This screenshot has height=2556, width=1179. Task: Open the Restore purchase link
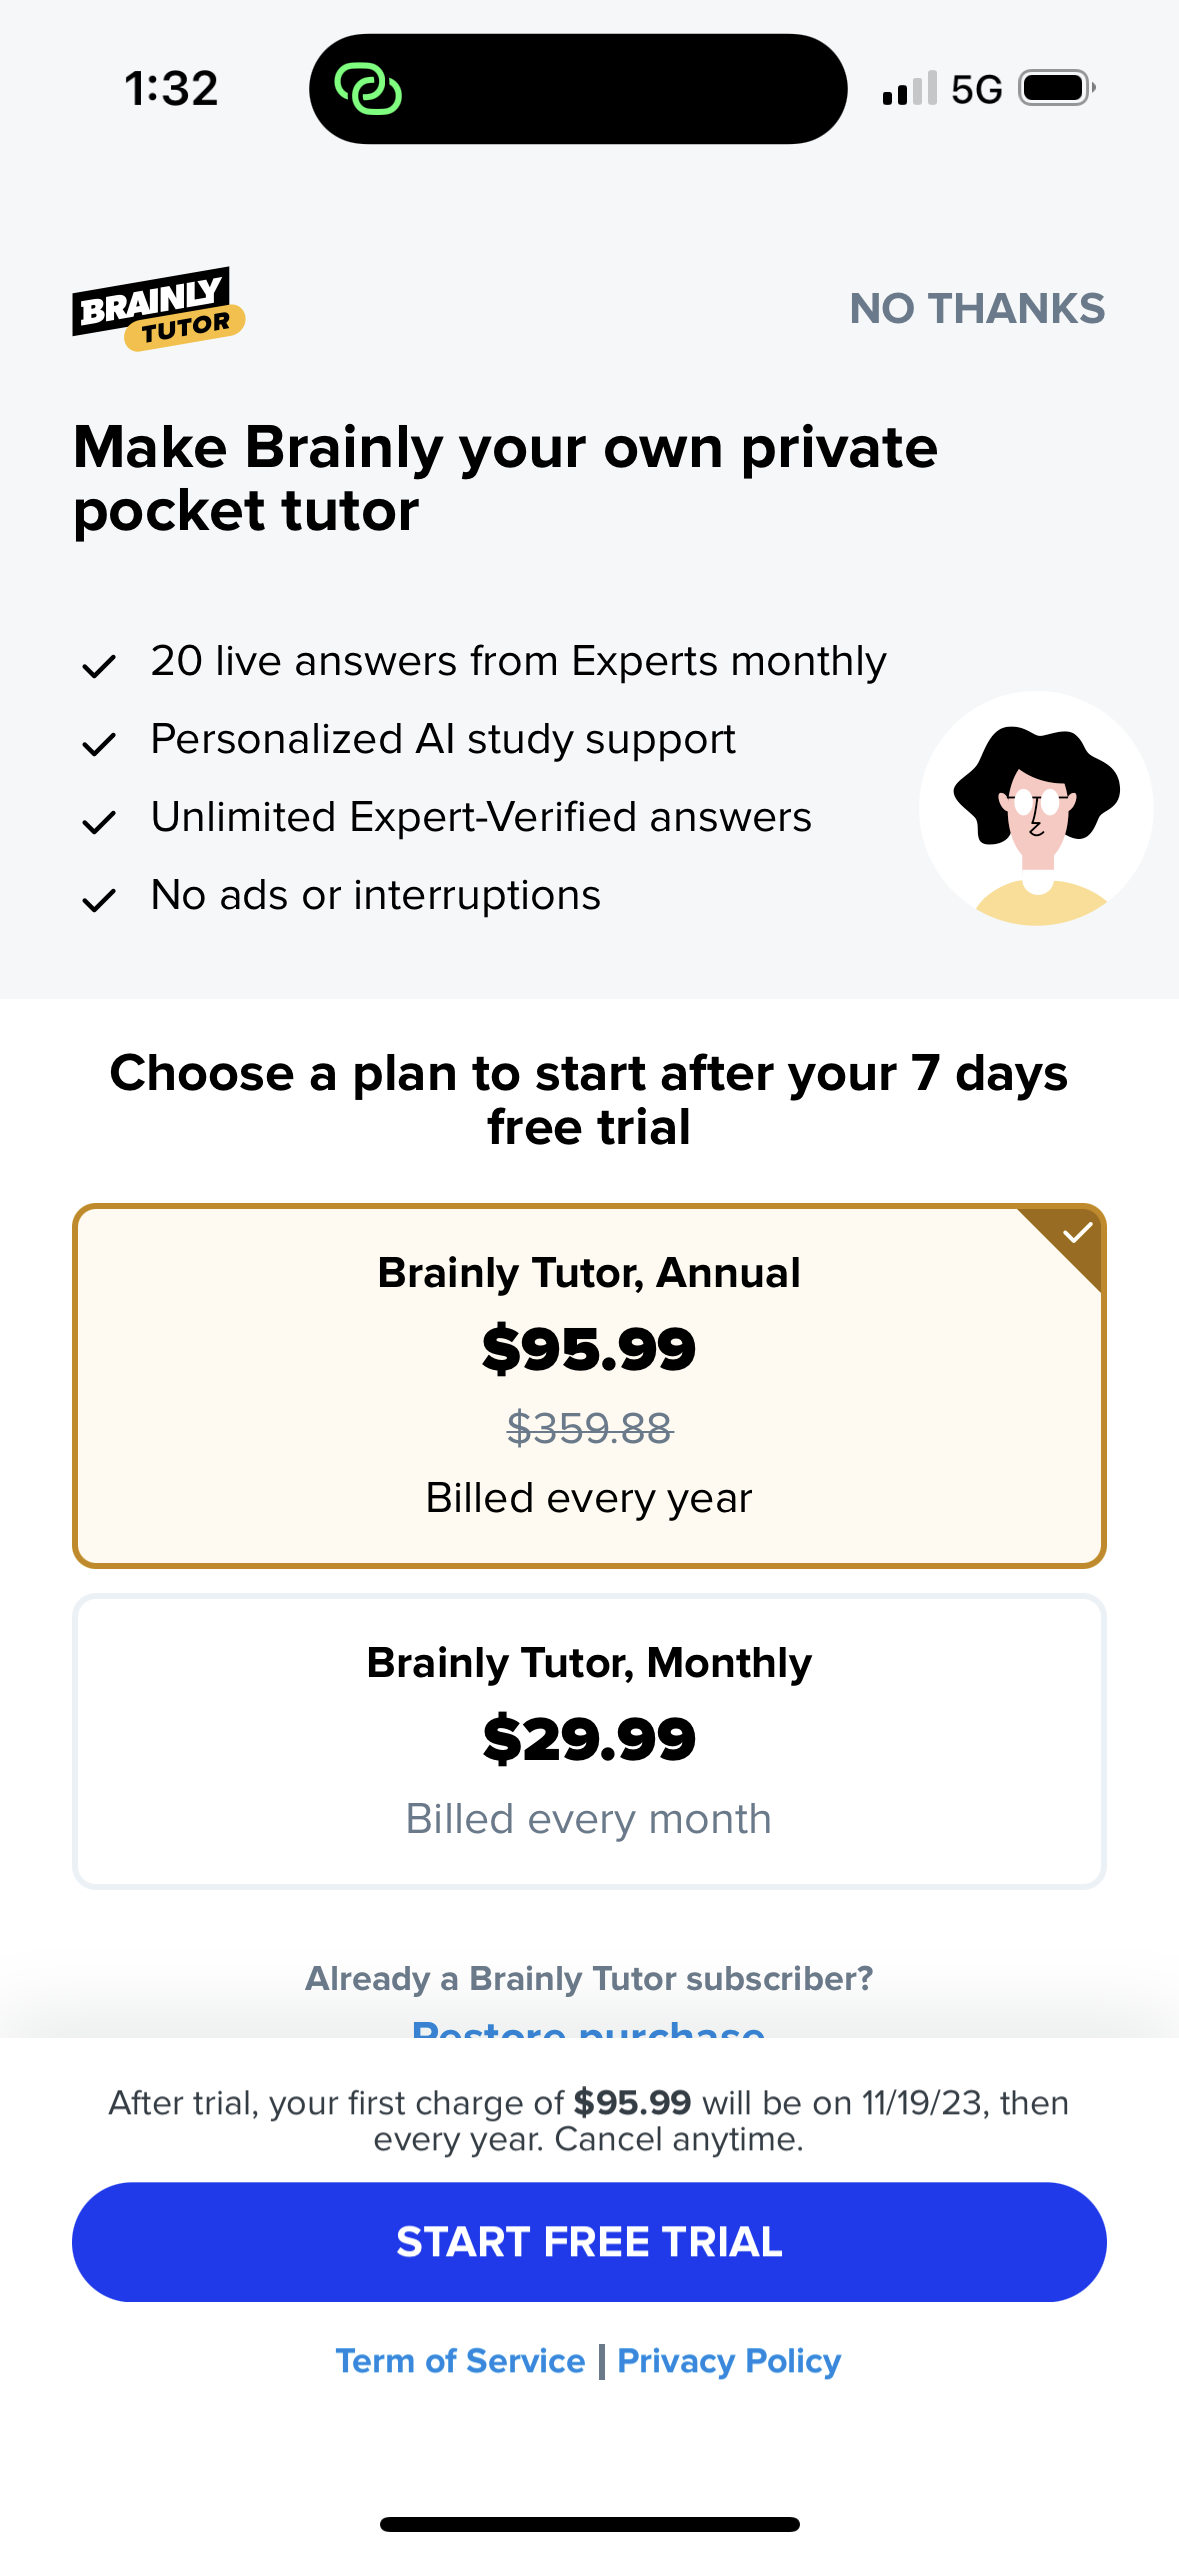(589, 2030)
